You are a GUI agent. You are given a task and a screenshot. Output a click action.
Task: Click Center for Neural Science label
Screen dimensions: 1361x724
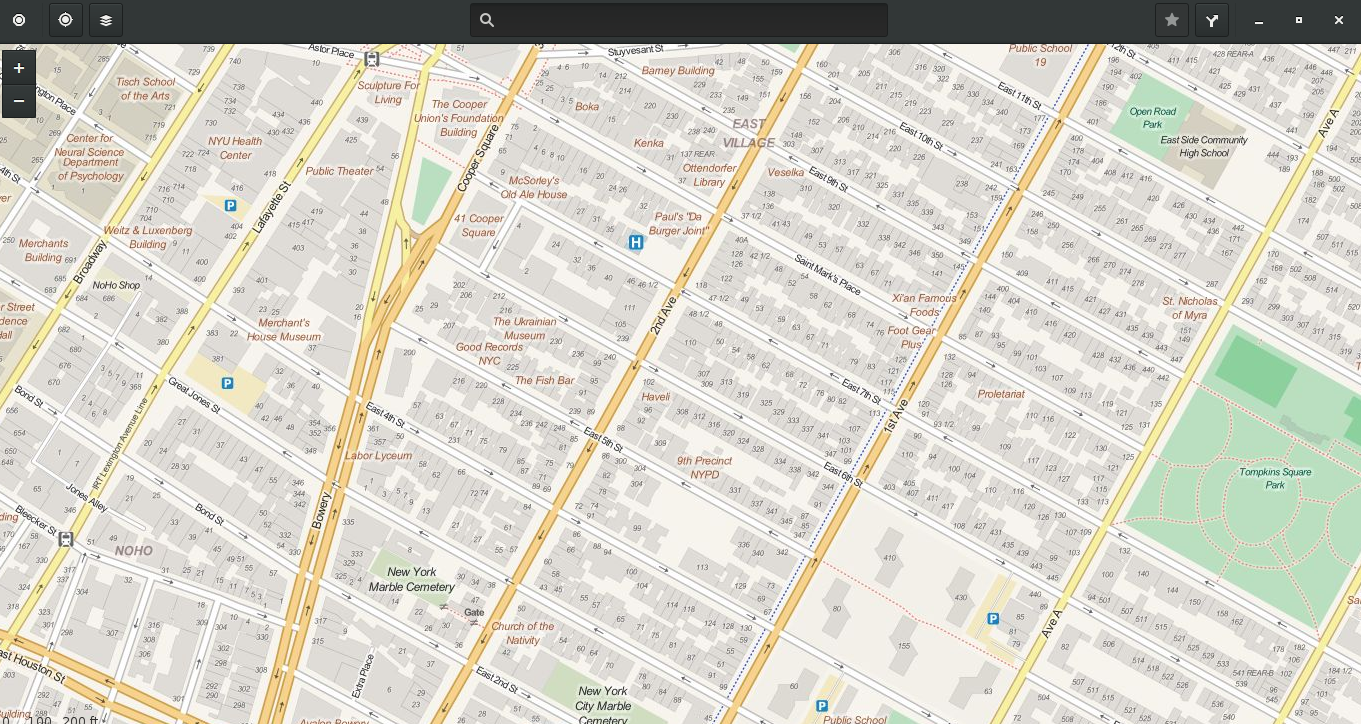tap(90, 145)
